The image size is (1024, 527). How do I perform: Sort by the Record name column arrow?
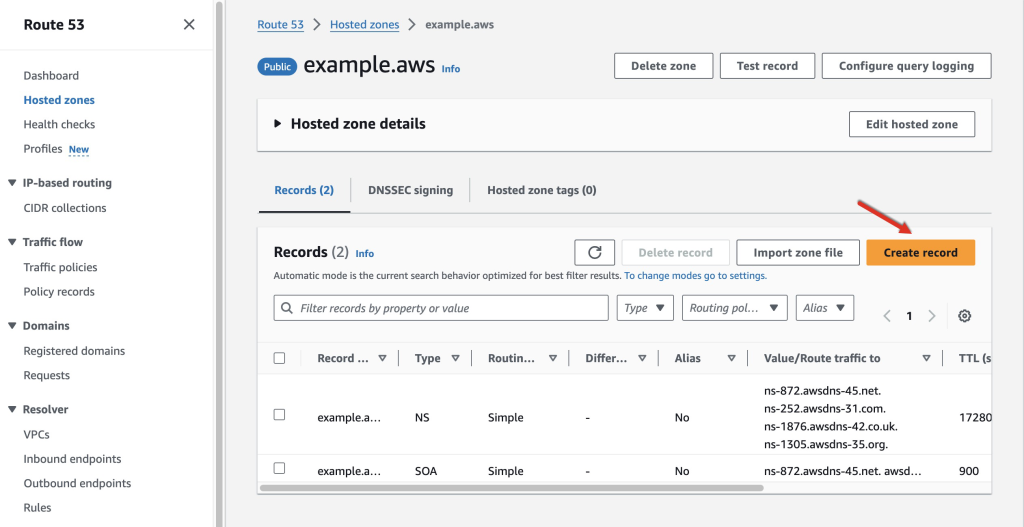click(x=383, y=359)
